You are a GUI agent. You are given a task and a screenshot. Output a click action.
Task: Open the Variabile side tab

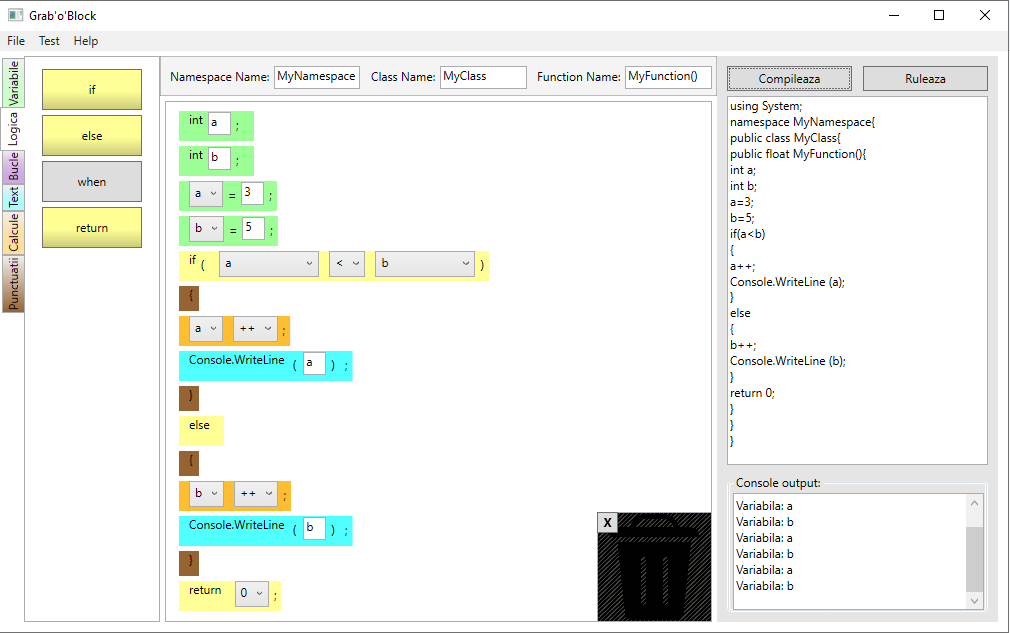point(13,83)
